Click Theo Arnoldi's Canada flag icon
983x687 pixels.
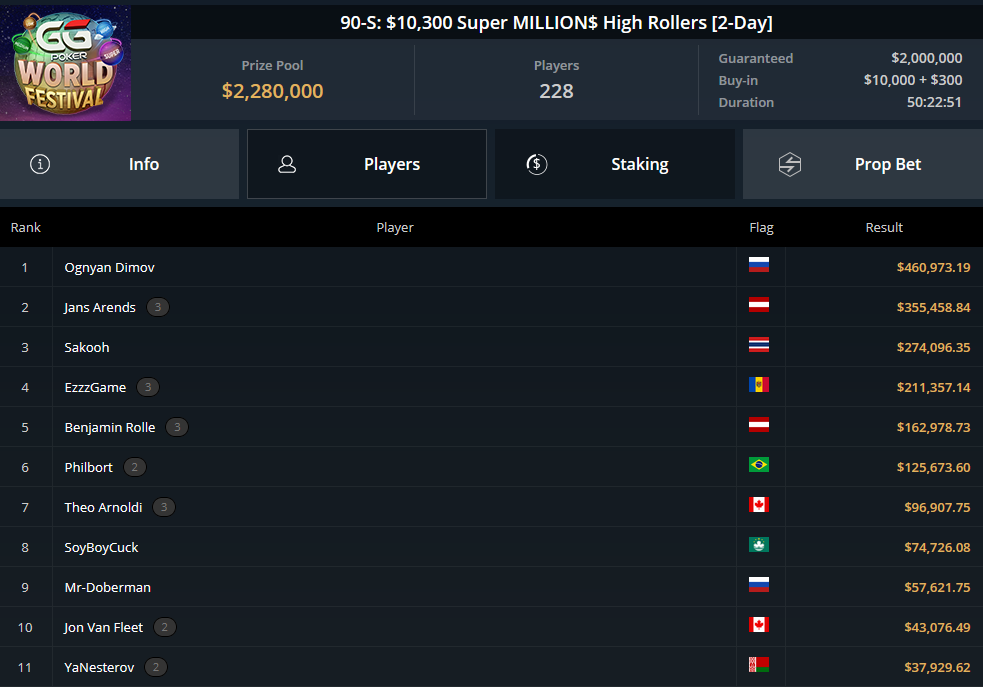coord(759,505)
